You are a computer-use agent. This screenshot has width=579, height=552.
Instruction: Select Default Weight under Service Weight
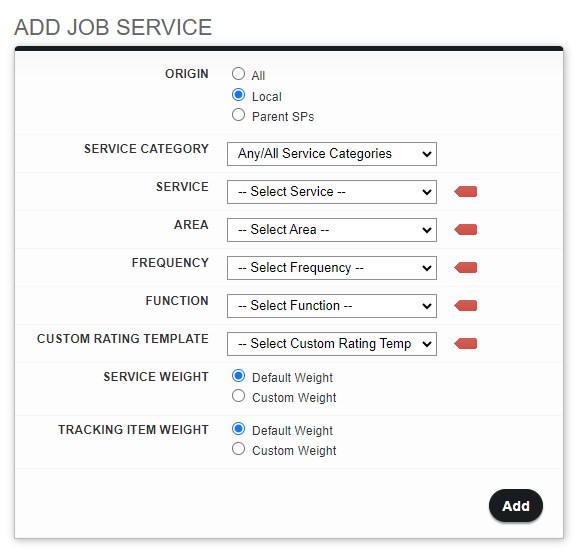pos(238,376)
